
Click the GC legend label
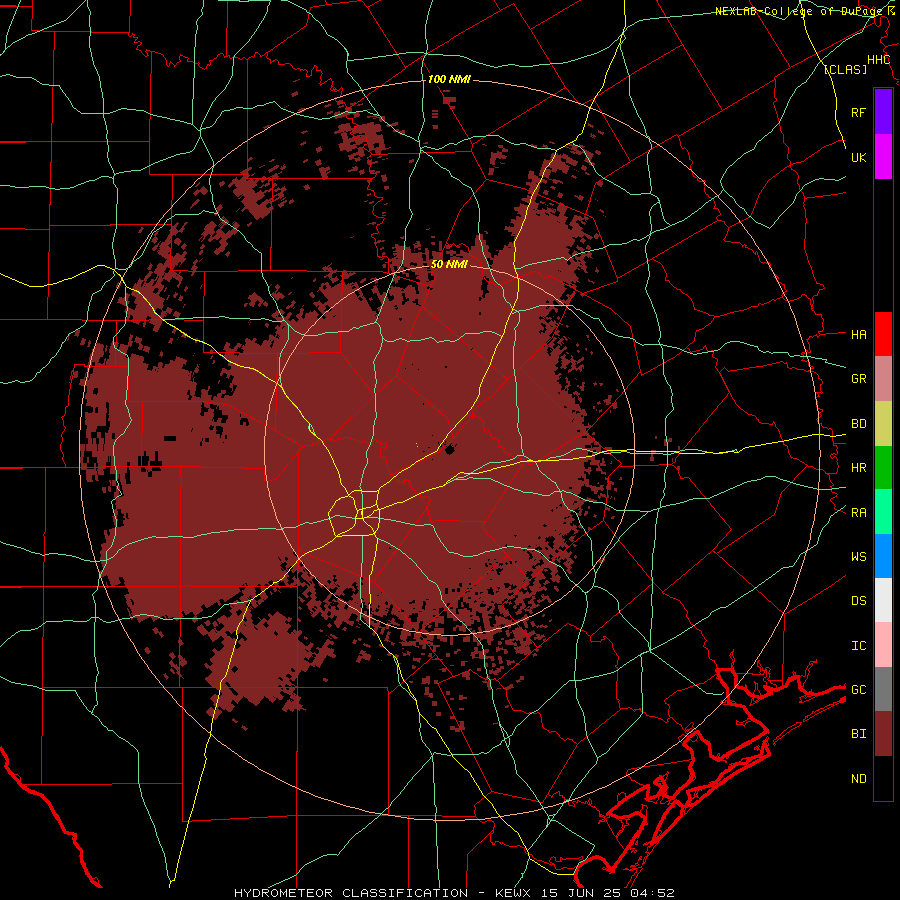click(858, 690)
